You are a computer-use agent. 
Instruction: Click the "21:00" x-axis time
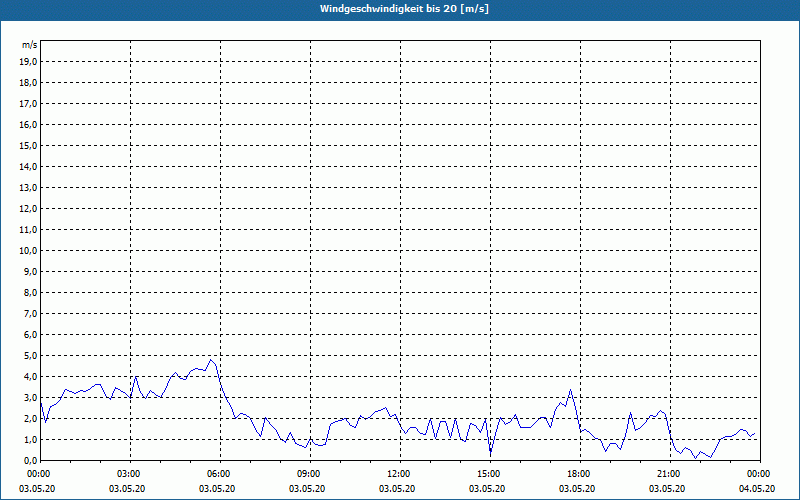670,474
